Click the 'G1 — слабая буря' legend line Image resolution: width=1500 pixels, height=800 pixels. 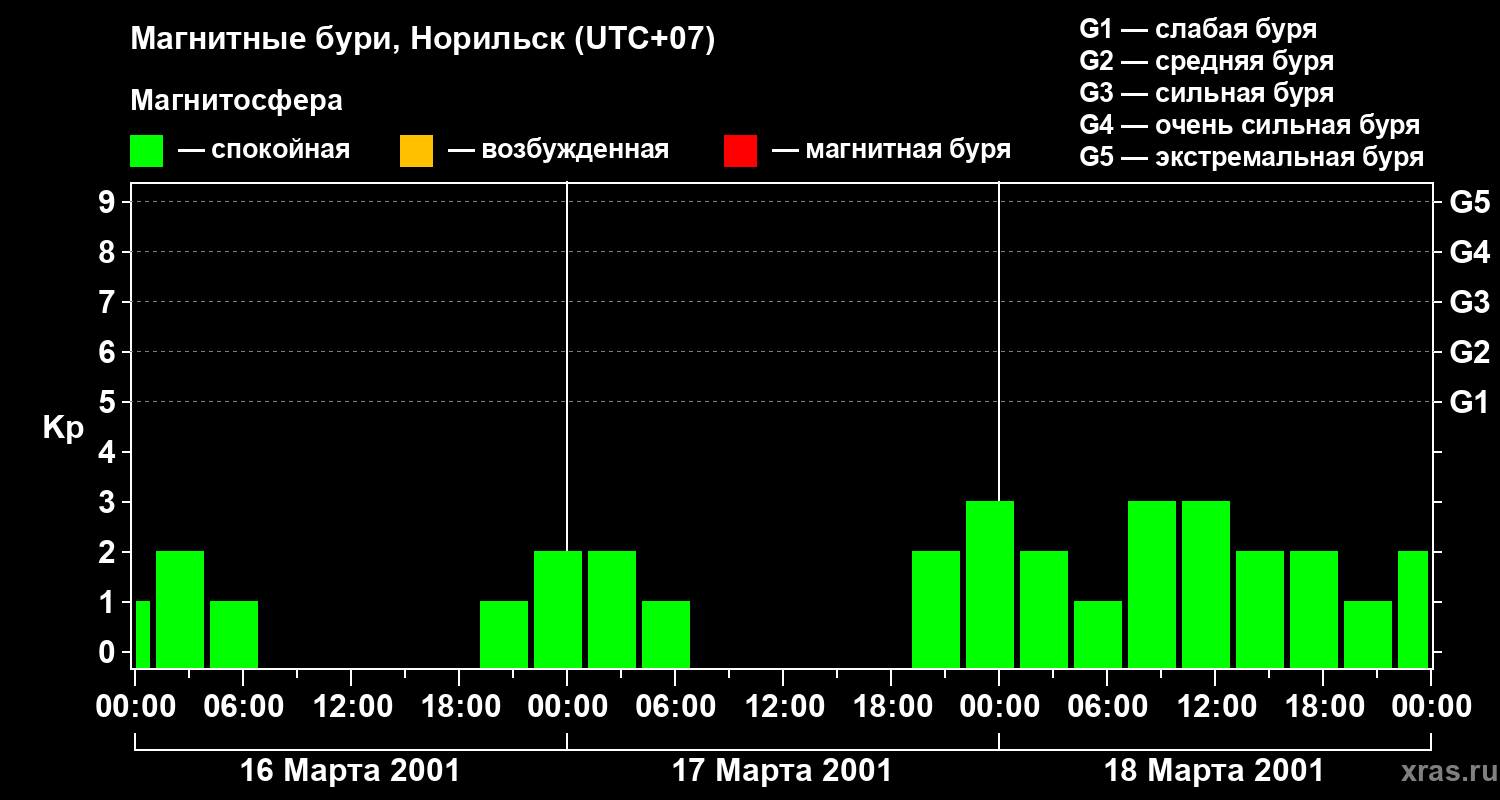click(x=1198, y=29)
